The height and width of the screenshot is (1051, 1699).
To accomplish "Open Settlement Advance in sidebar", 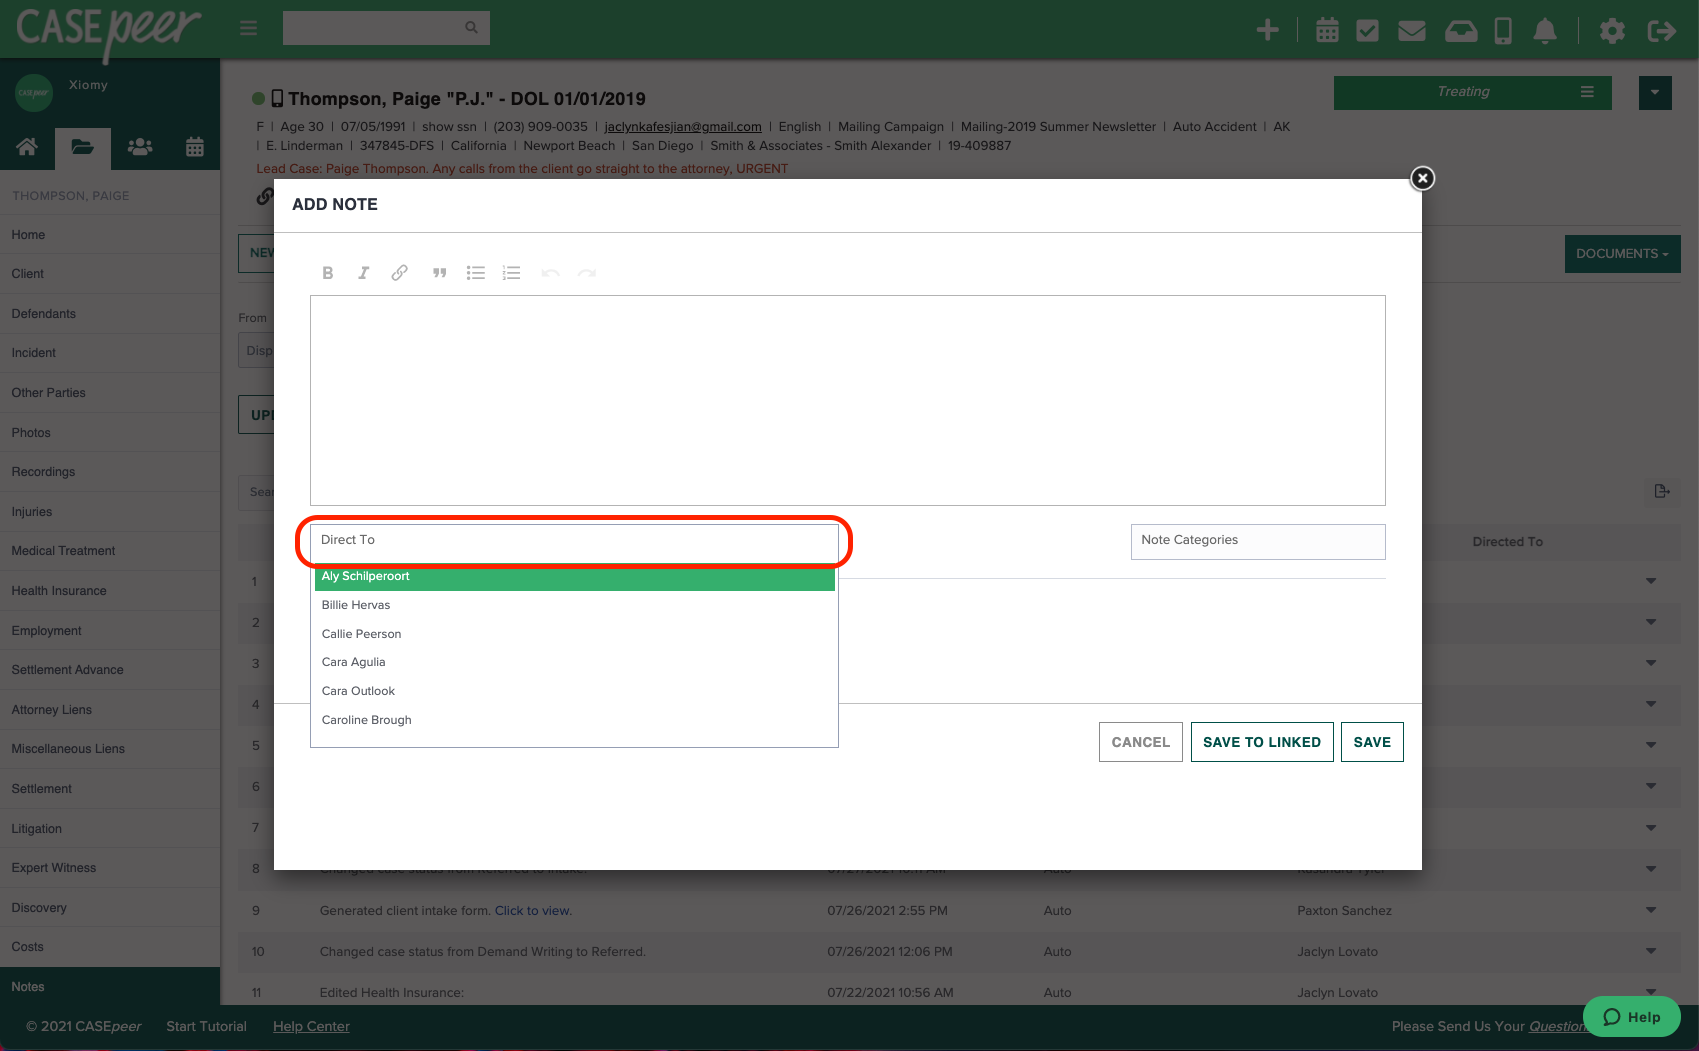I will click(110, 670).
